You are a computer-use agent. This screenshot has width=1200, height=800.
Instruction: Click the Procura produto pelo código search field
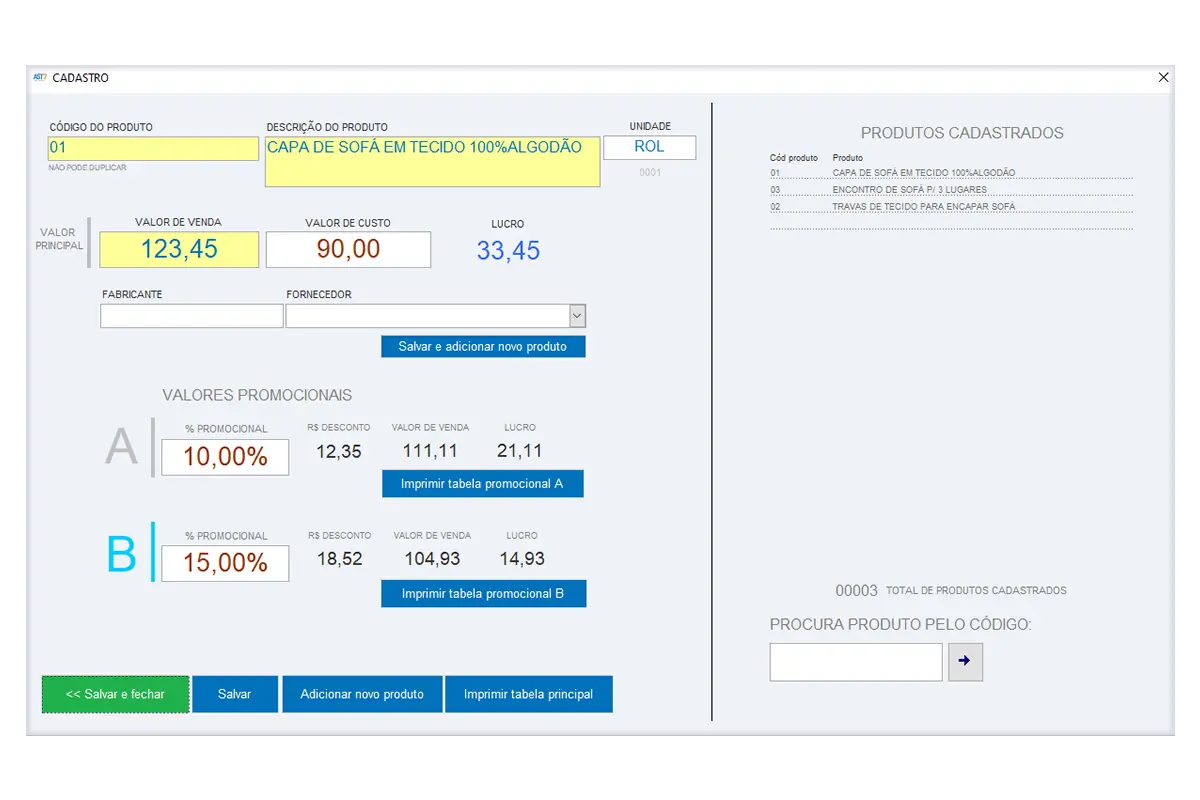tap(856, 662)
